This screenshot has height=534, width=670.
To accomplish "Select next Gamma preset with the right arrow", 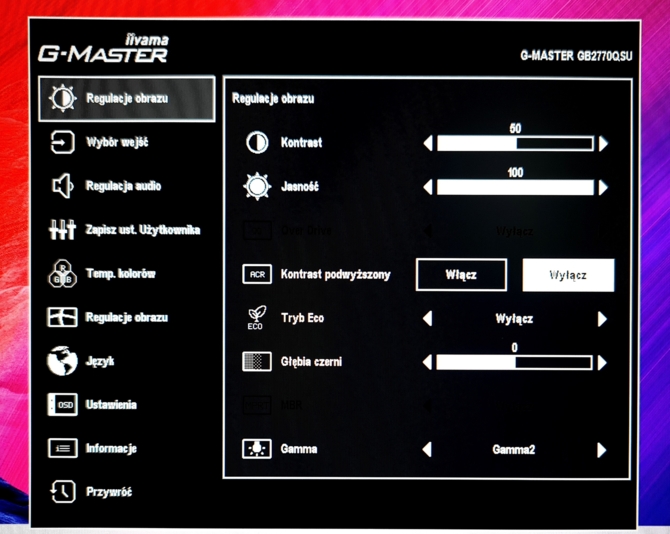I will 602,450.
